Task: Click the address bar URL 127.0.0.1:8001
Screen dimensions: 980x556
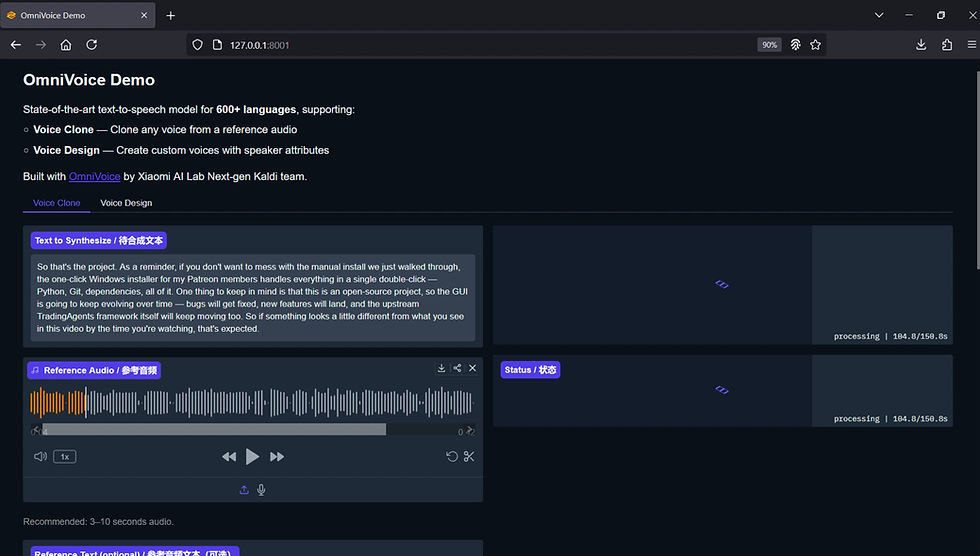Action: coord(259,45)
